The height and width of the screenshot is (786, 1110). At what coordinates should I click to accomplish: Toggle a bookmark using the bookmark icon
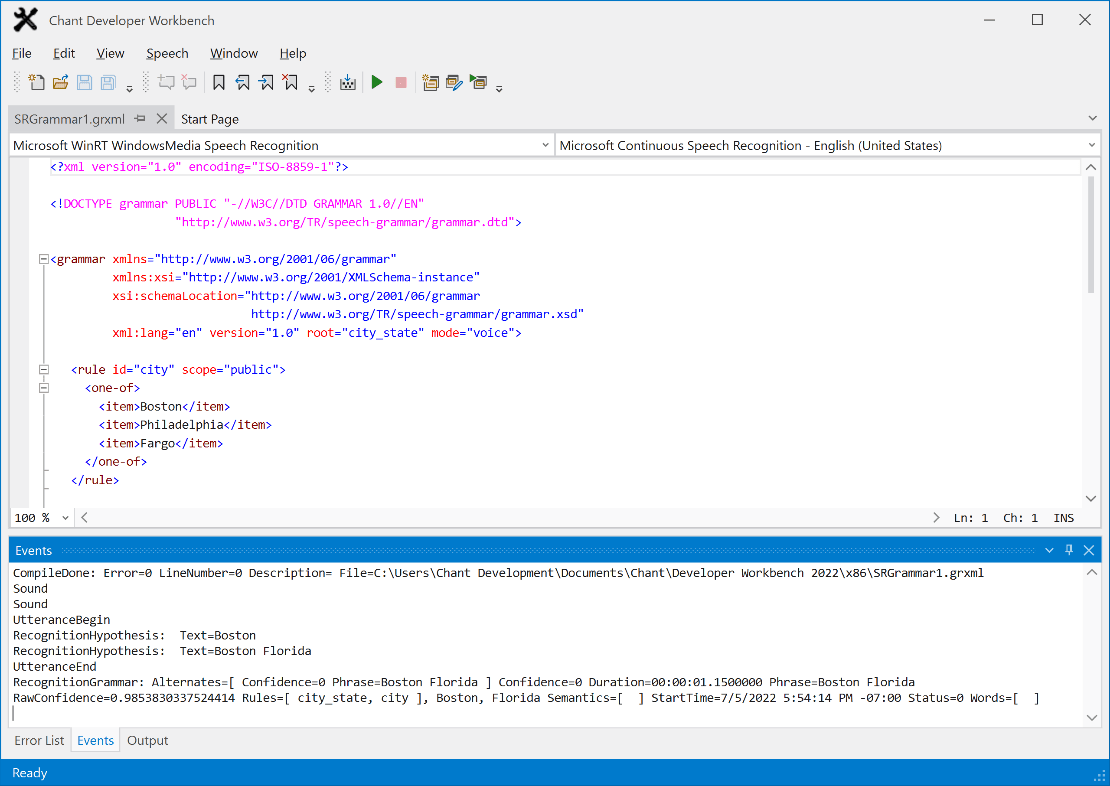[x=219, y=82]
